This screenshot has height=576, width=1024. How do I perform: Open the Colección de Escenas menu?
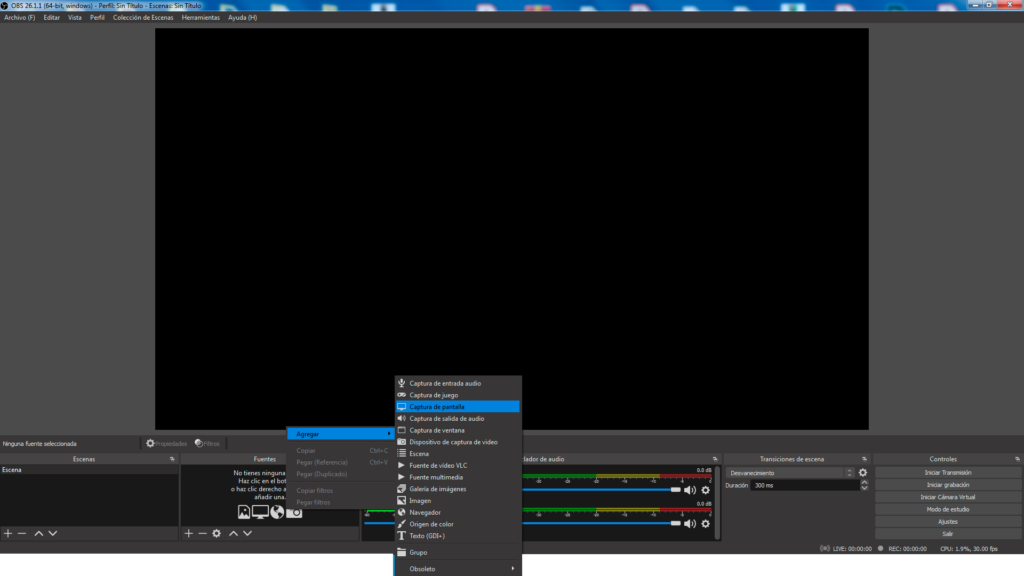tap(143, 18)
